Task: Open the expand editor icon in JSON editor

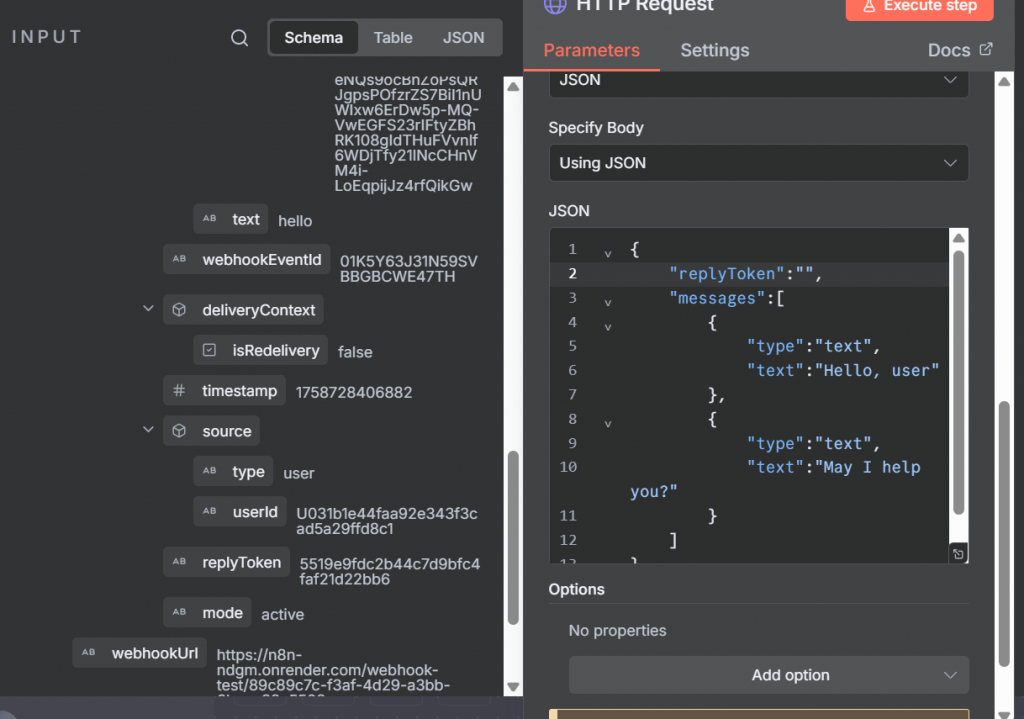Action: point(958,554)
